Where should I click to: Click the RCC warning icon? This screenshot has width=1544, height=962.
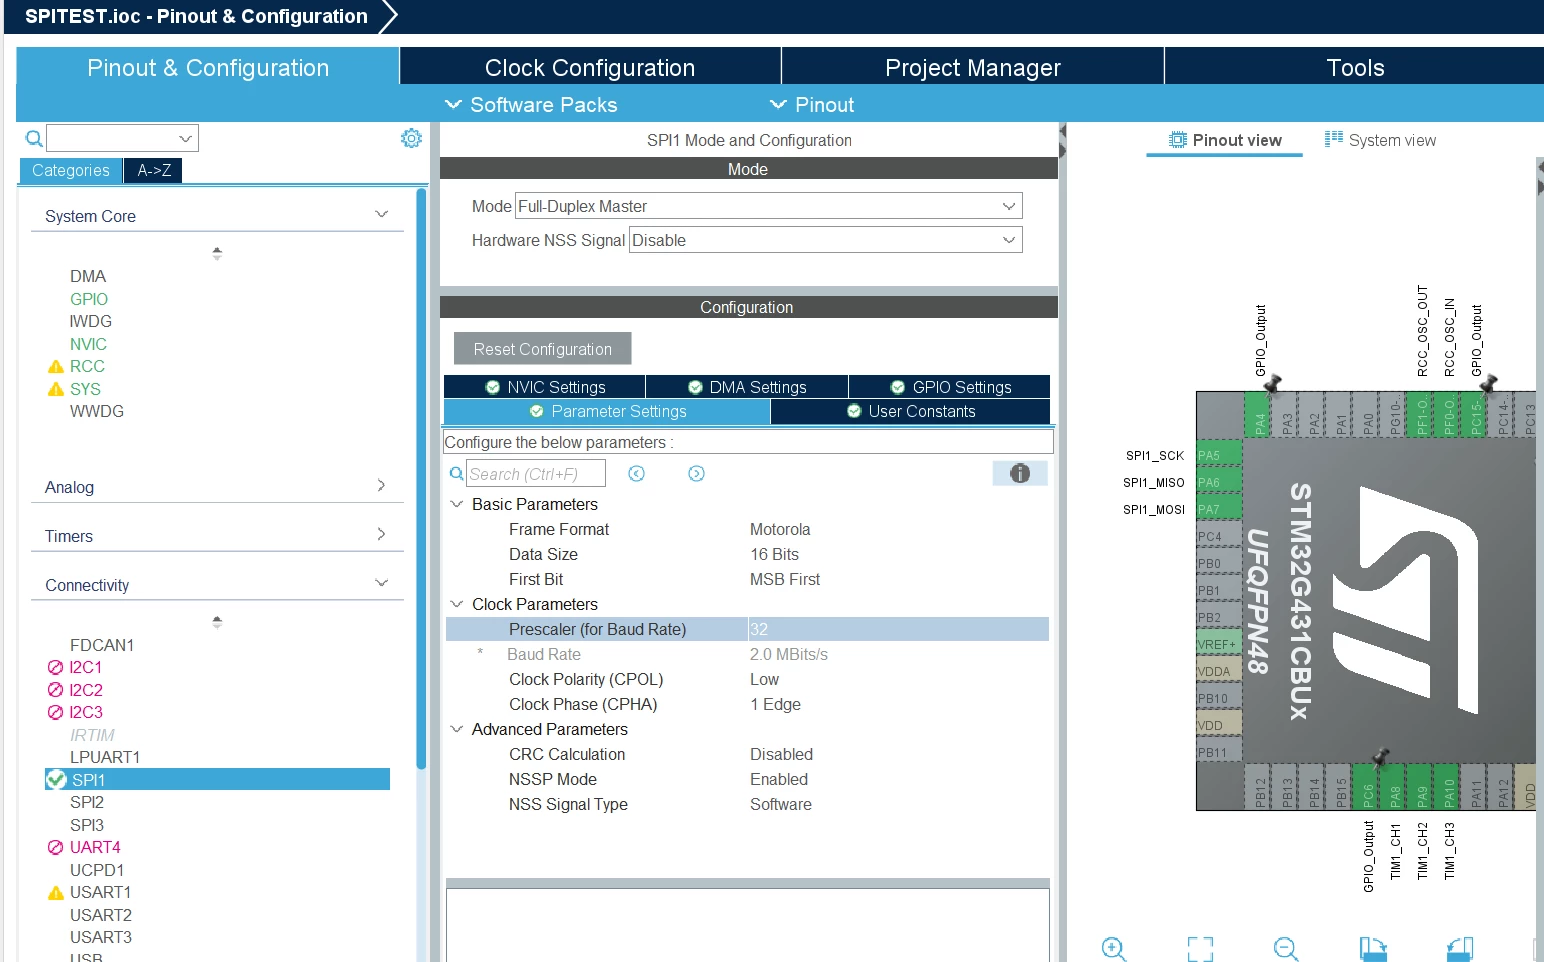56,367
